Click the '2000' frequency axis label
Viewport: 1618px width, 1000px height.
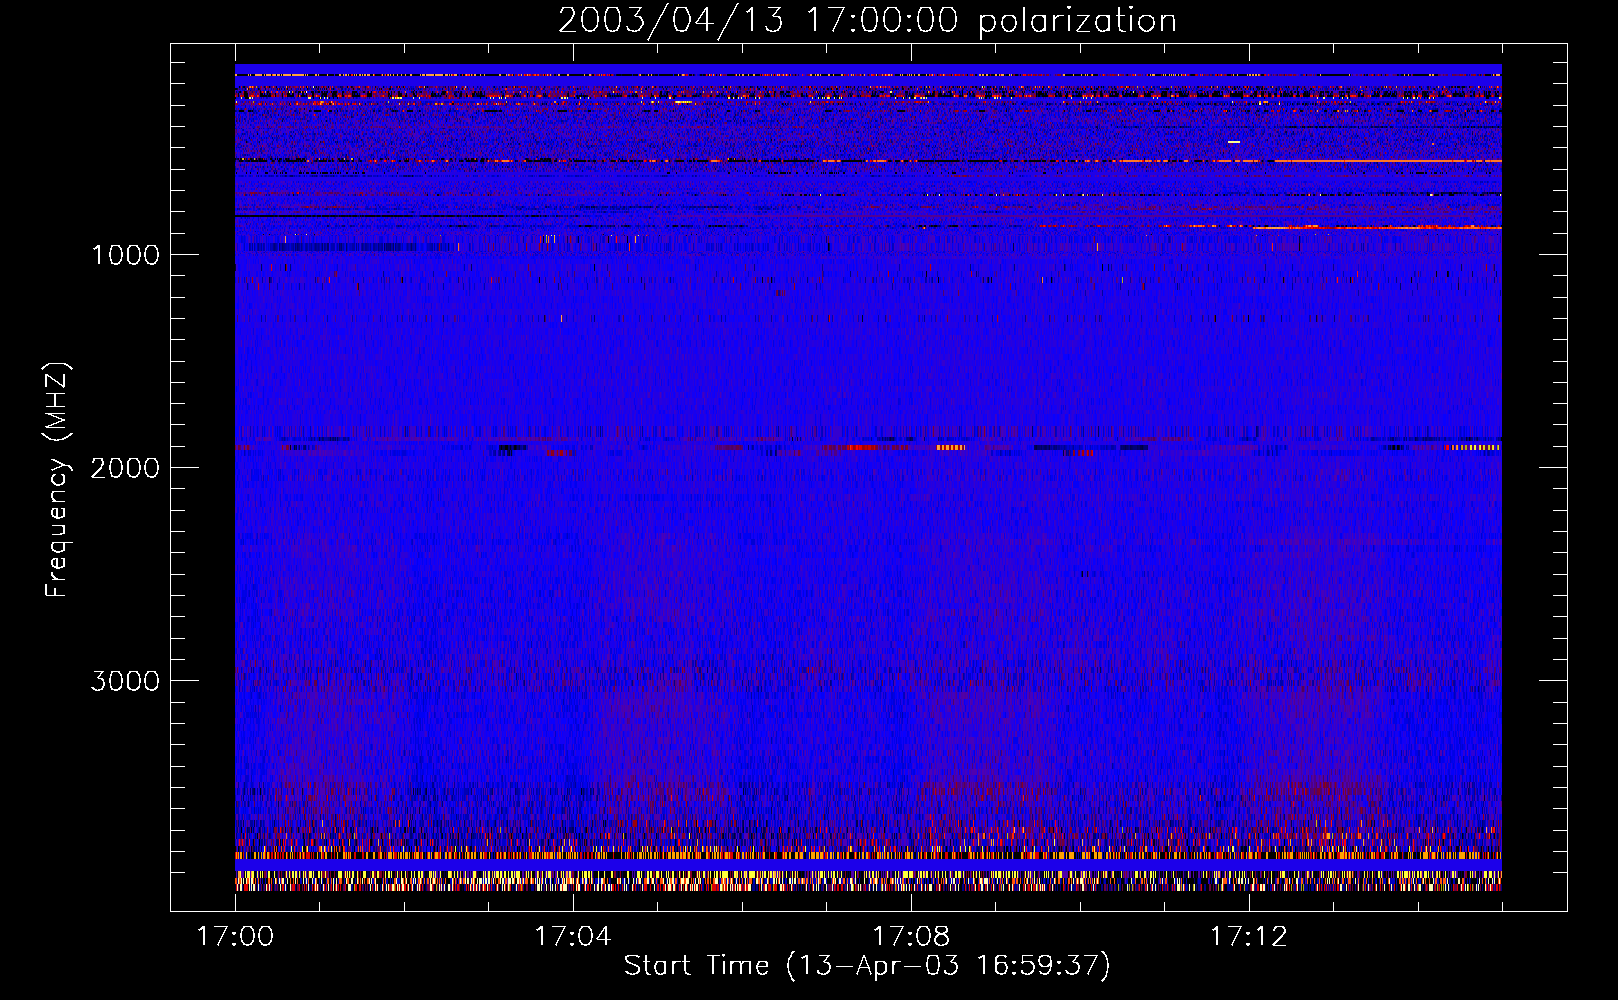tap(126, 468)
